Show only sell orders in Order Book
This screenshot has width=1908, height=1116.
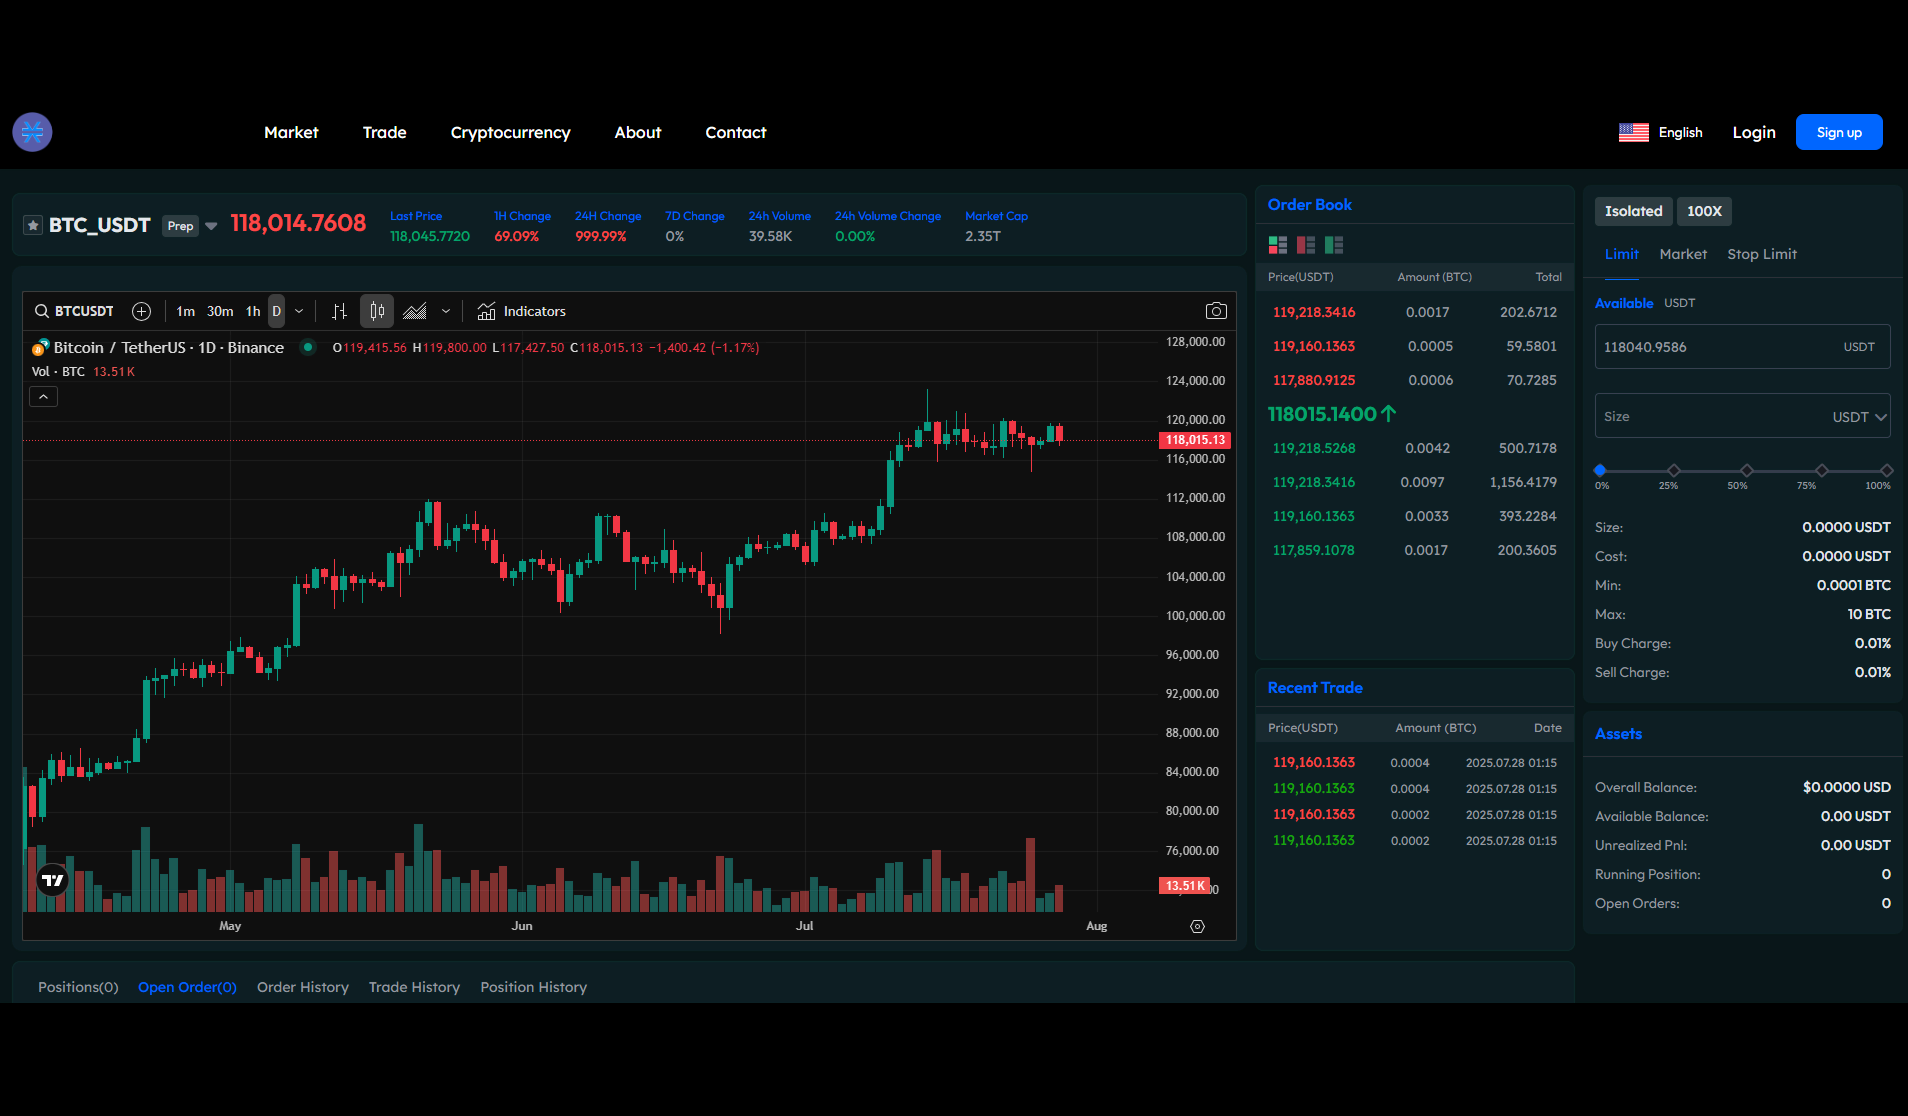1305,244
